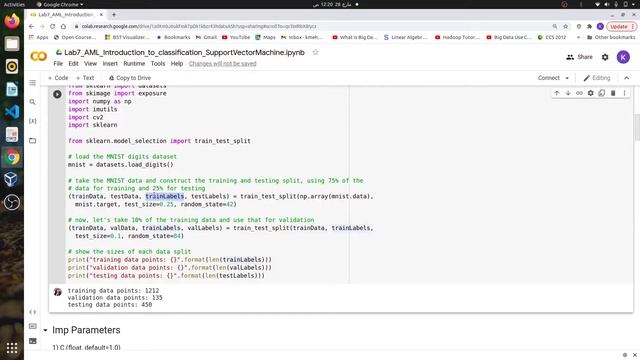Open Google Chrome app menu in top bar
640x360 pixels.
pos(60,4)
